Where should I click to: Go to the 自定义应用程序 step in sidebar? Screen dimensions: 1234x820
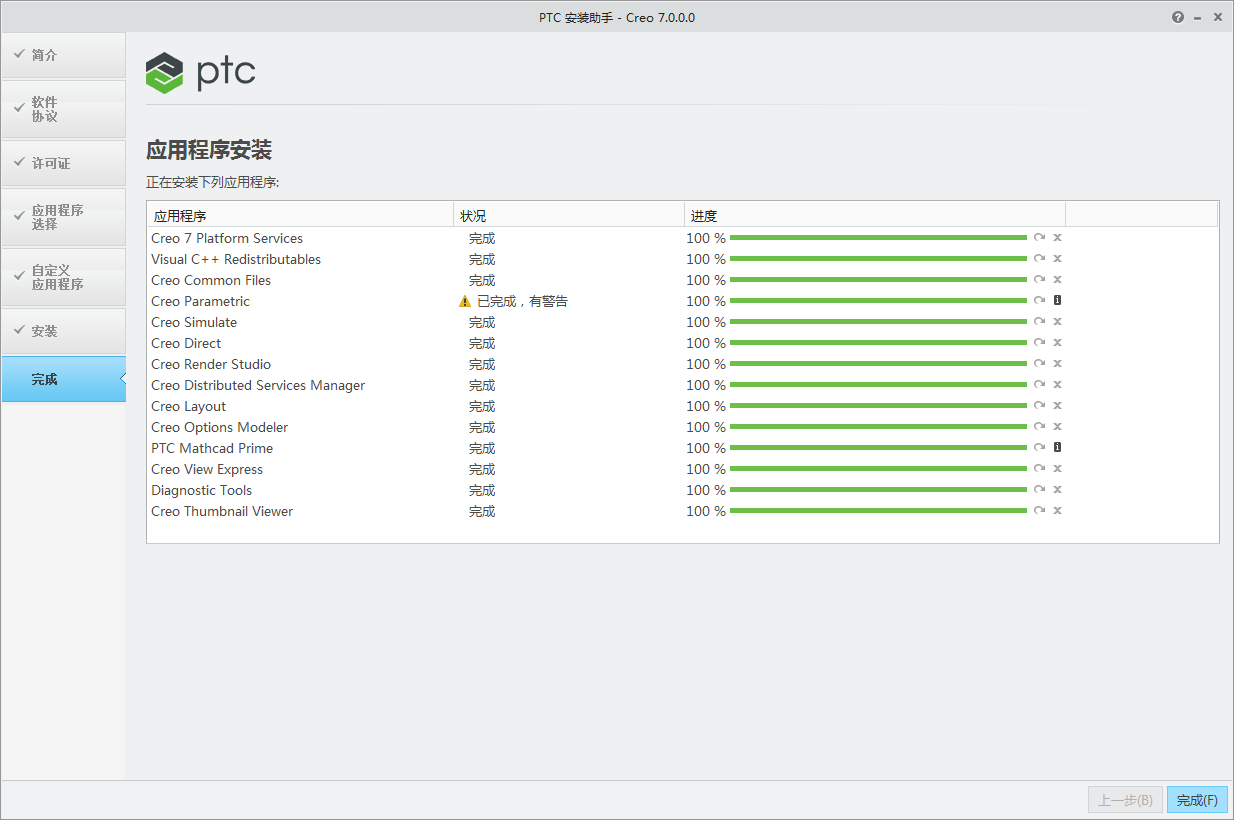63,277
